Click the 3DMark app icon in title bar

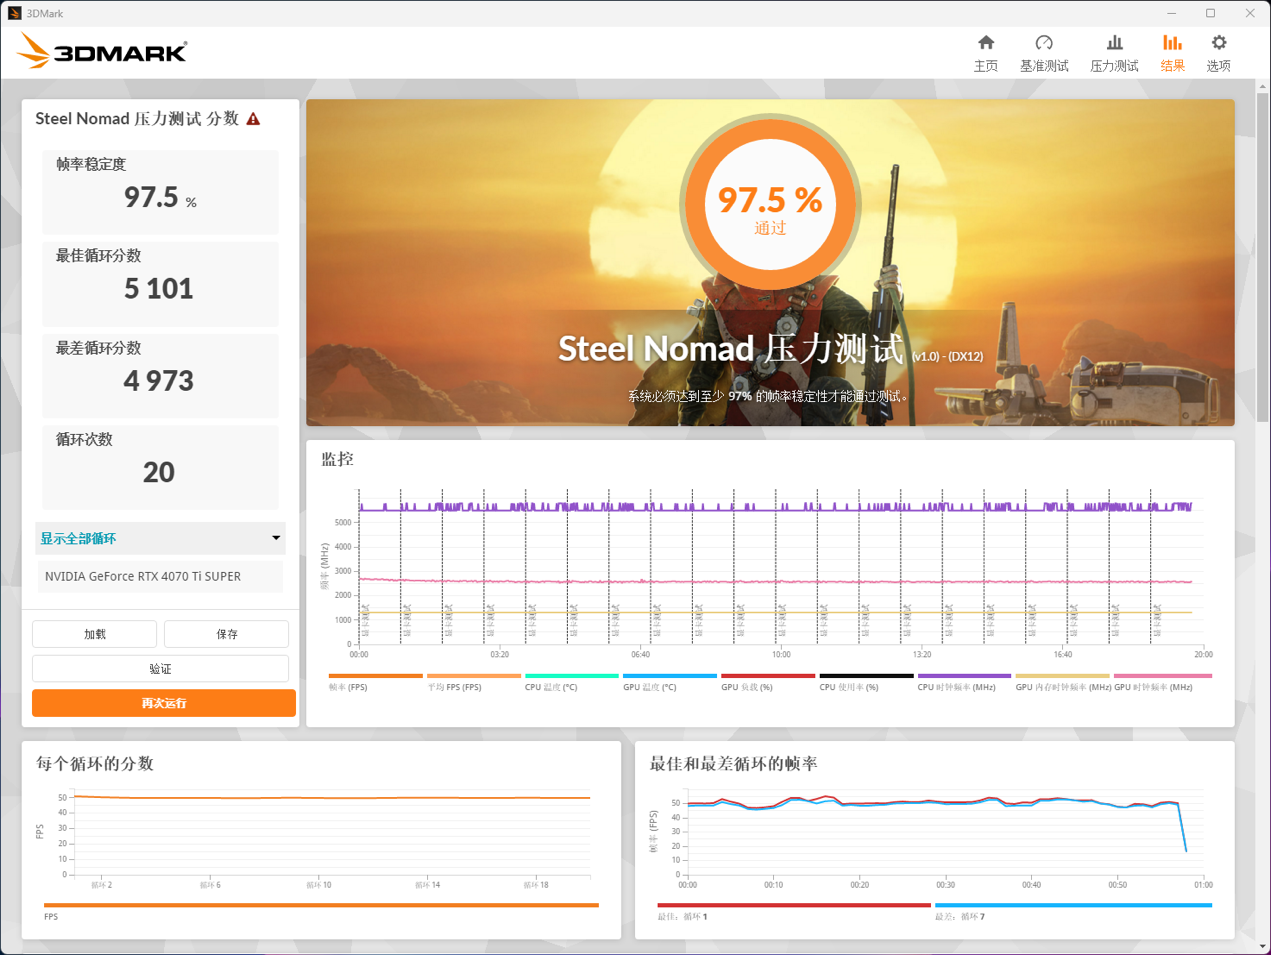[x=14, y=13]
